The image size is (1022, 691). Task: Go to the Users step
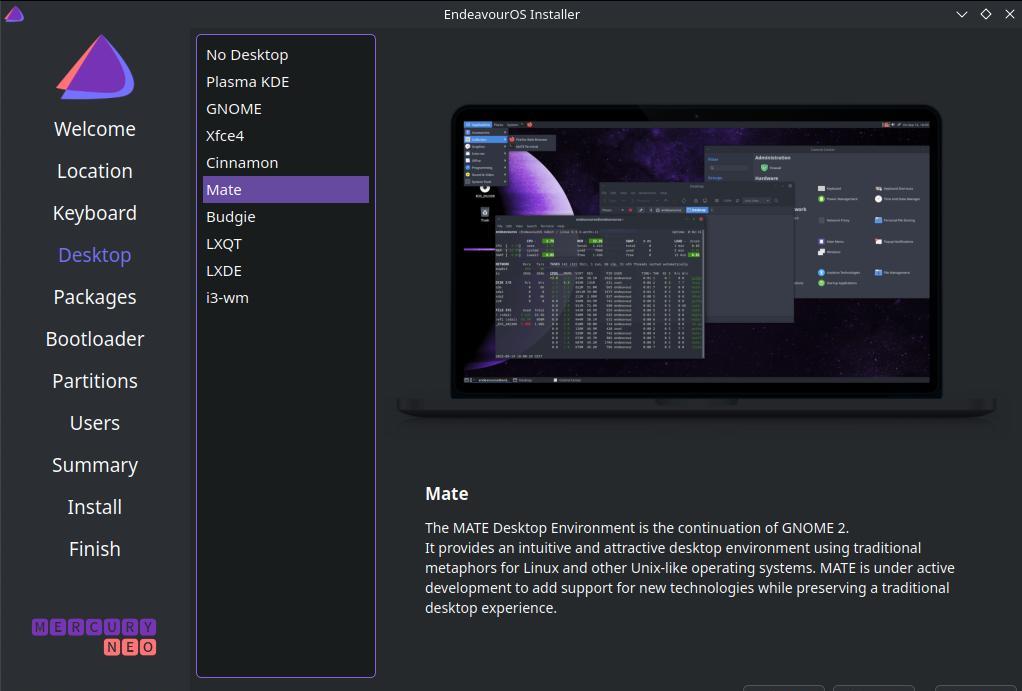[x=95, y=423]
